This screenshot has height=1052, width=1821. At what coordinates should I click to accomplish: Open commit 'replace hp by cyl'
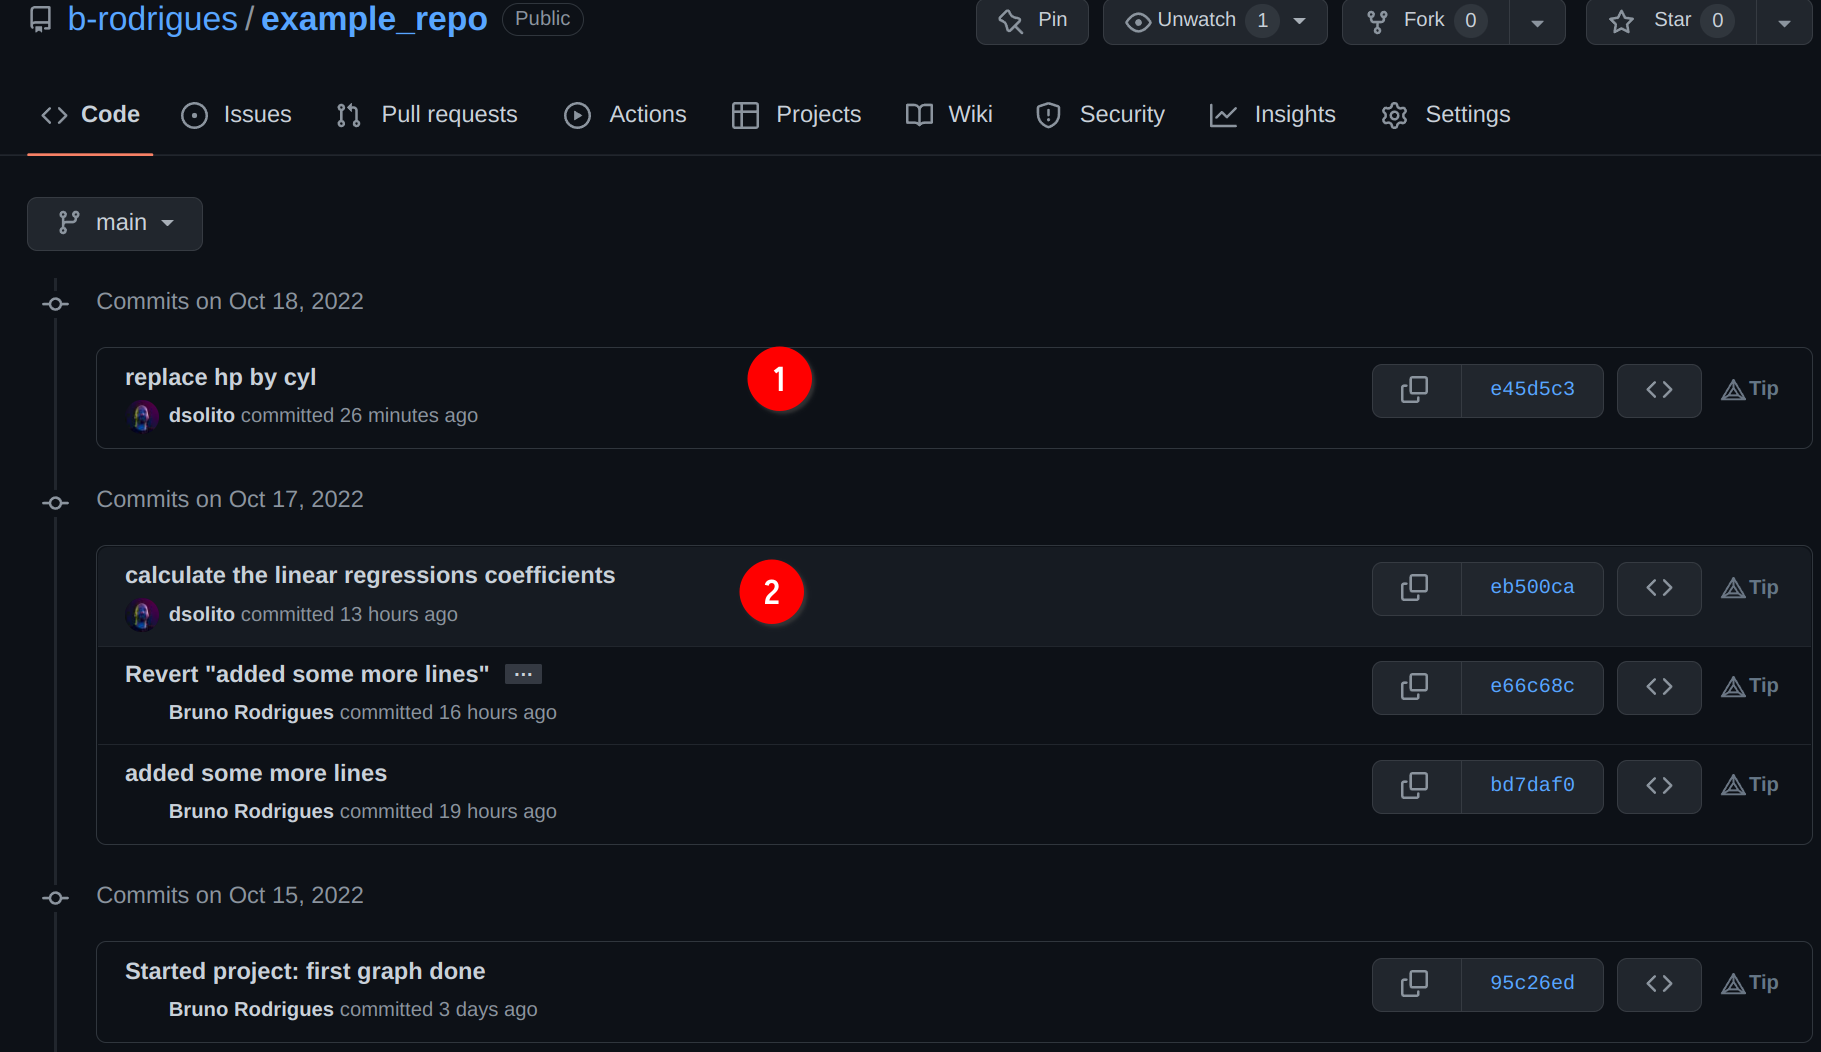click(x=220, y=377)
